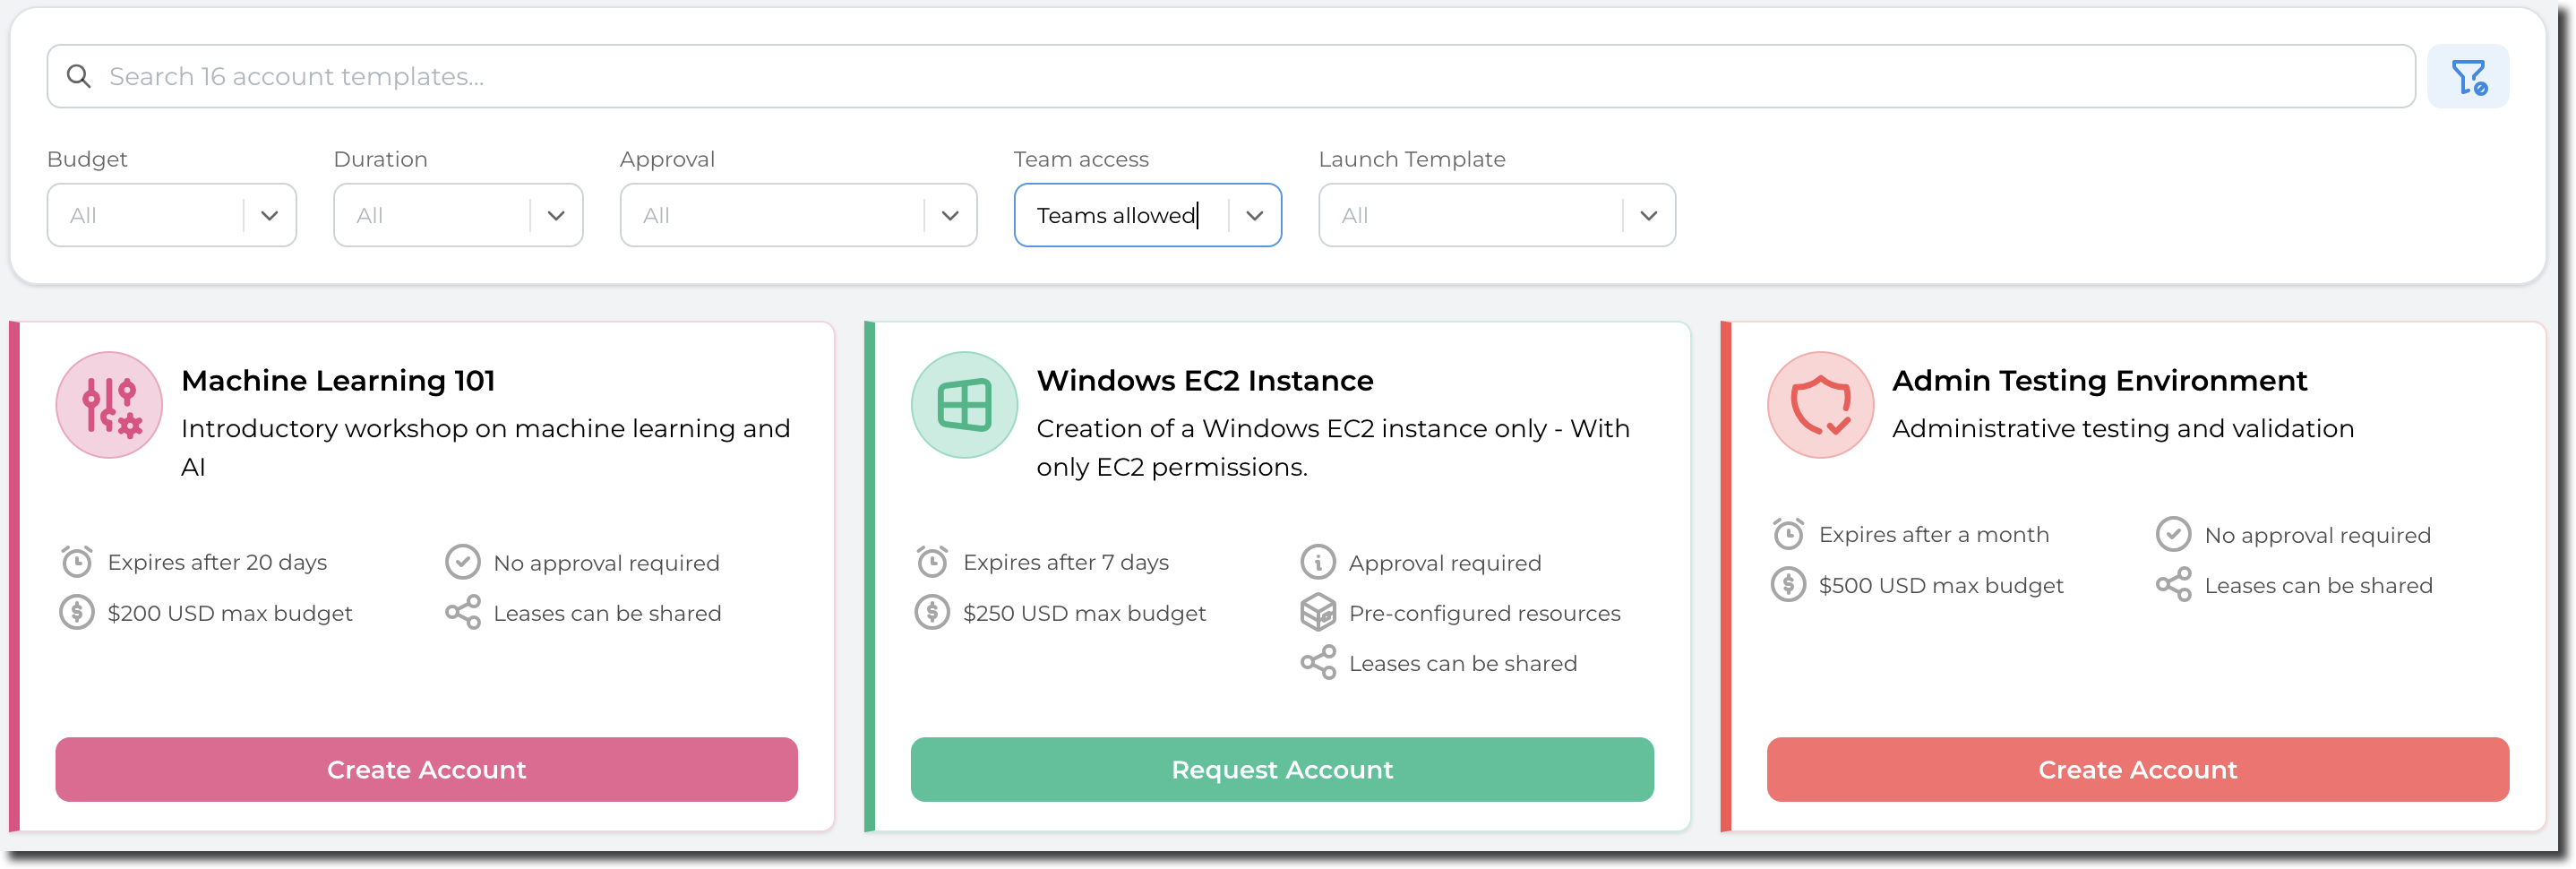The height and width of the screenshot is (869, 2576).
Task: Toggle the filter panel button
Action: click(2467, 77)
